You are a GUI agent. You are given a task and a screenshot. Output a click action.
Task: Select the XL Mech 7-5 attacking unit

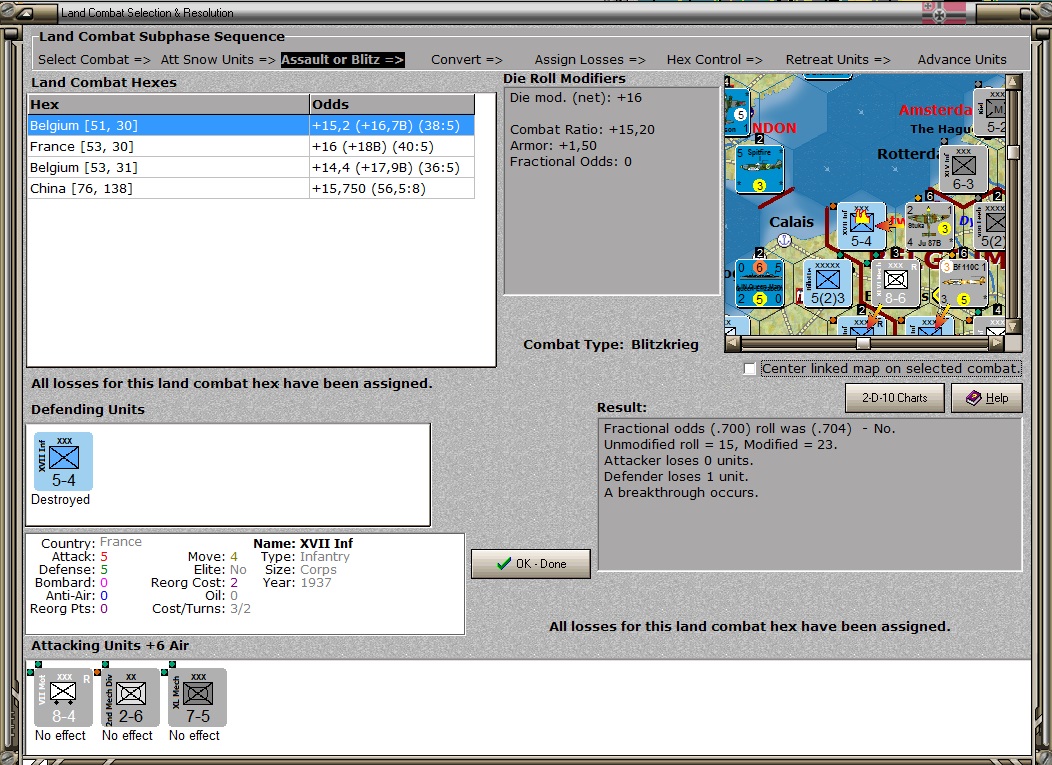[x=197, y=697]
